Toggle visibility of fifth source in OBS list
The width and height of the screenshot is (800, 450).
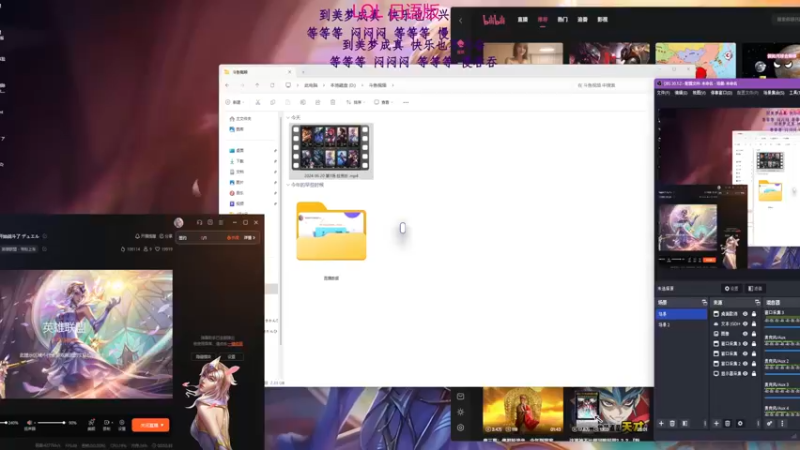point(745,354)
